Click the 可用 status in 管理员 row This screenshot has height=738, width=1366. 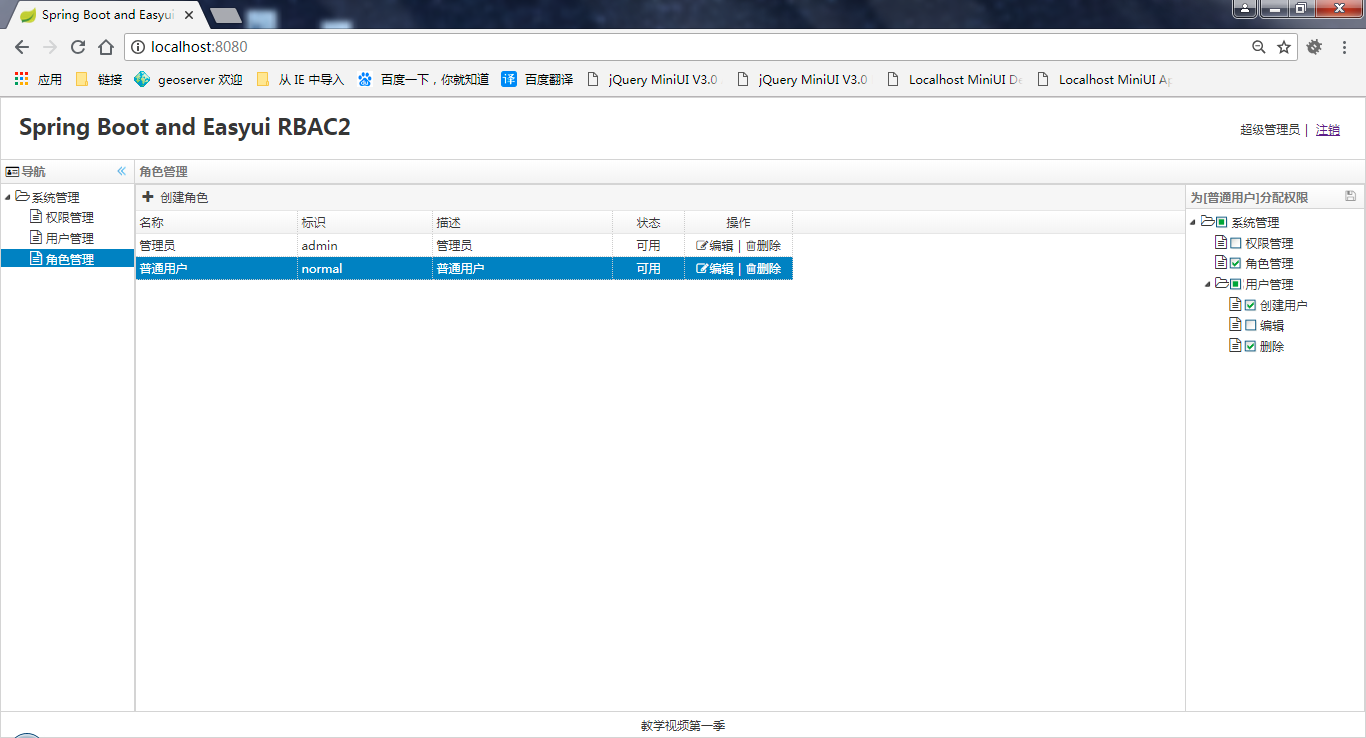point(649,245)
